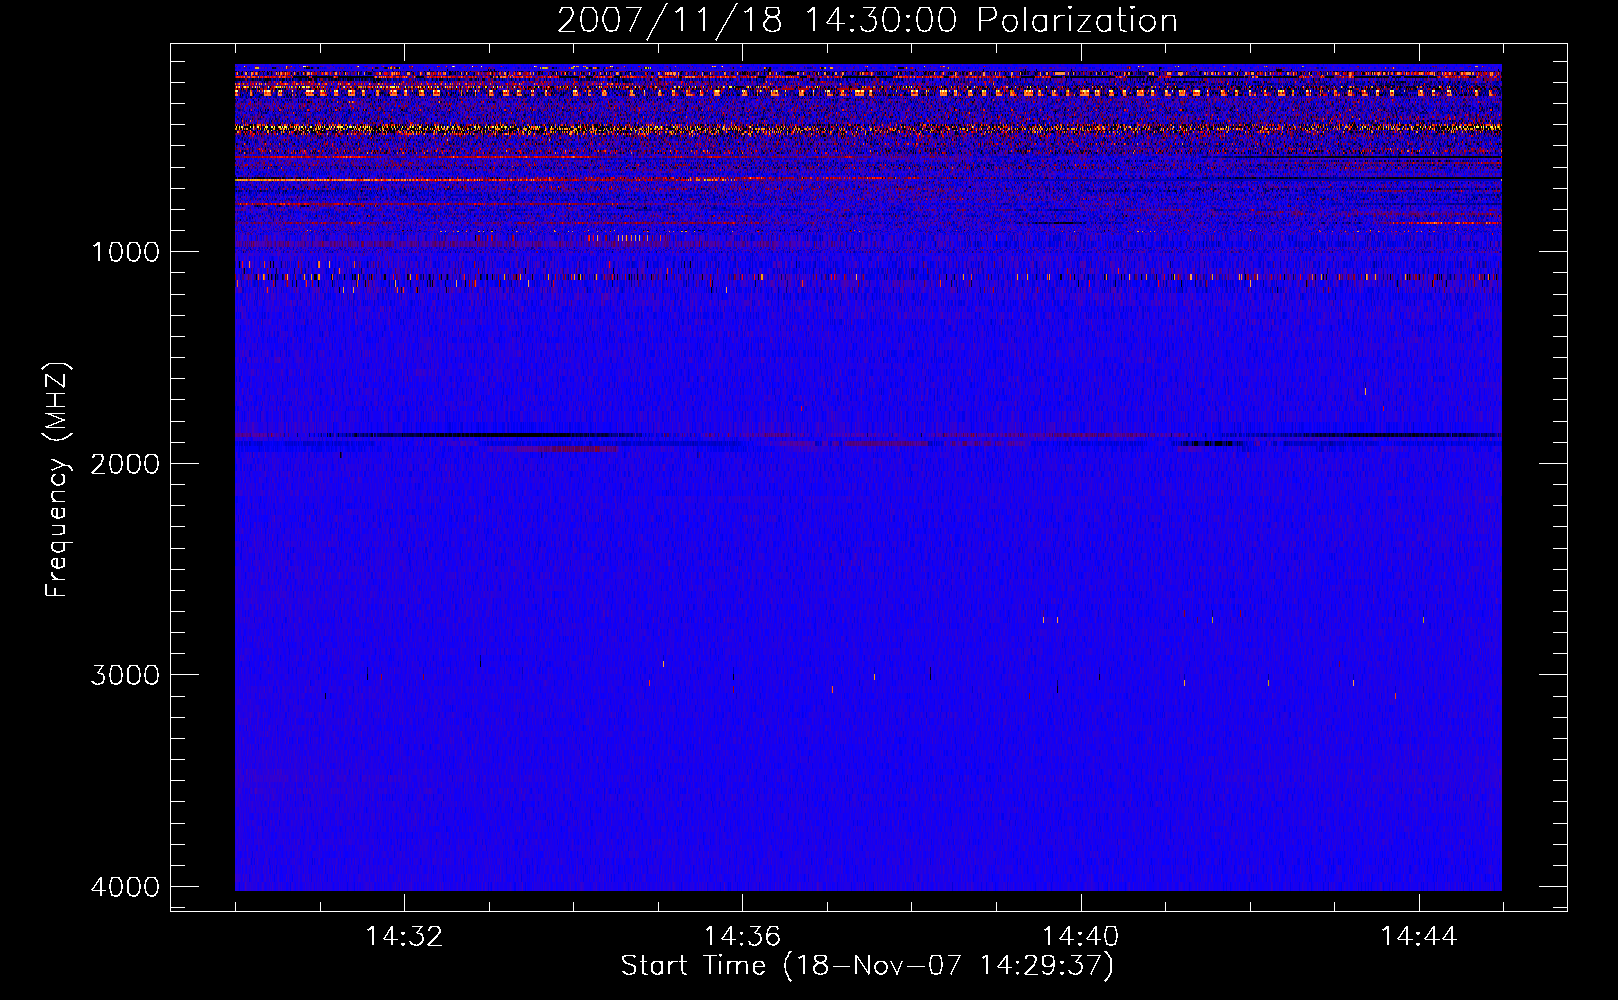
Task: Click the 'Frequency (MHZ)' axis label
Action: pyautogui.click(x=56, y=480)
